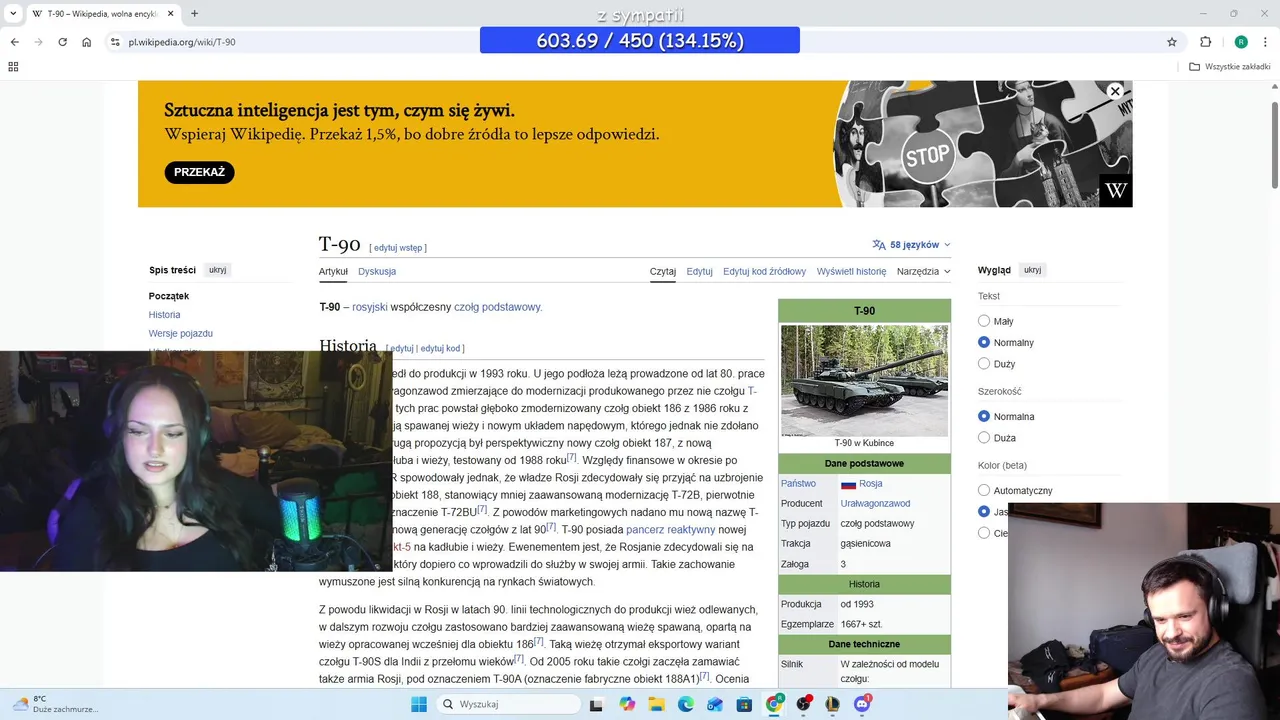The width and height of the screenshot is (1280, 720).
Task: Click the address bar URL
Action: click(x=182, y=42)
